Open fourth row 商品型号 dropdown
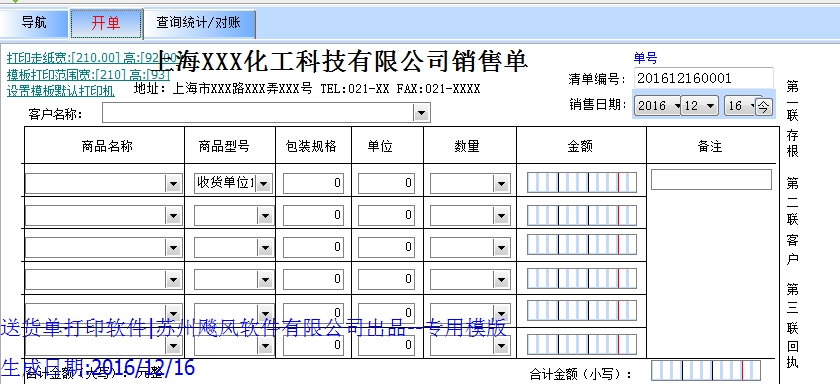This screenshot has width=840, height=384. [x=266, y=280]
